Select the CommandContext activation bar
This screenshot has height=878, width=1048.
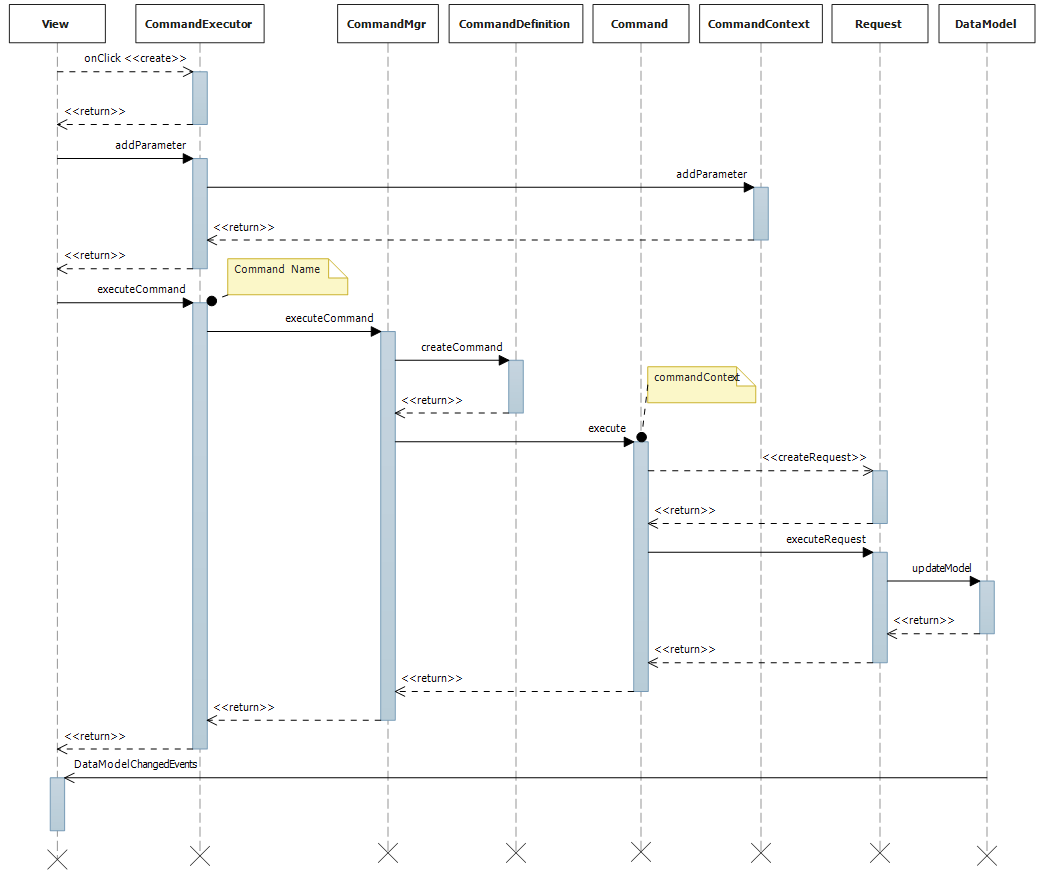(x=761, y=214)
